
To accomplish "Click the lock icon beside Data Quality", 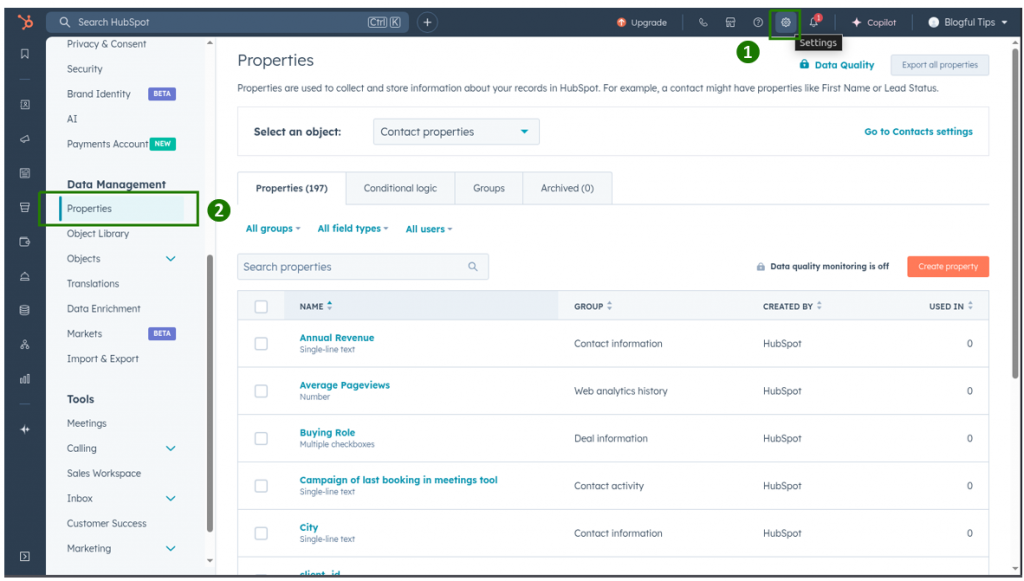I will [x=805, y=64].
